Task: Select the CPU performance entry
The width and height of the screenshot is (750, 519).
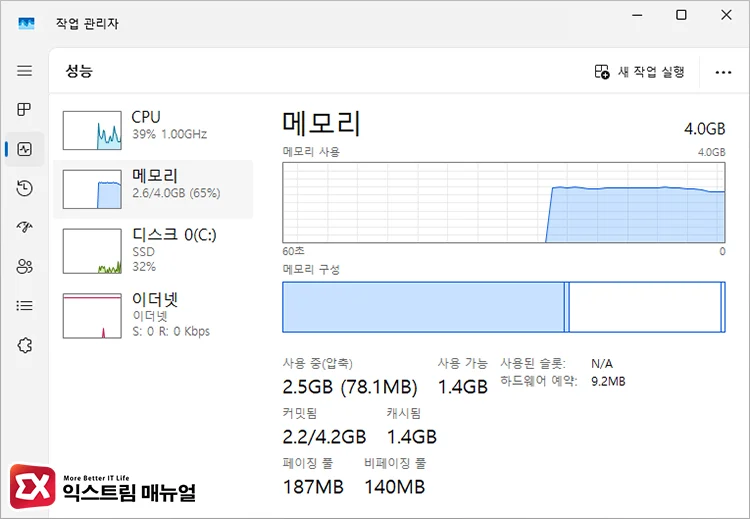Action: click(153, 130)
